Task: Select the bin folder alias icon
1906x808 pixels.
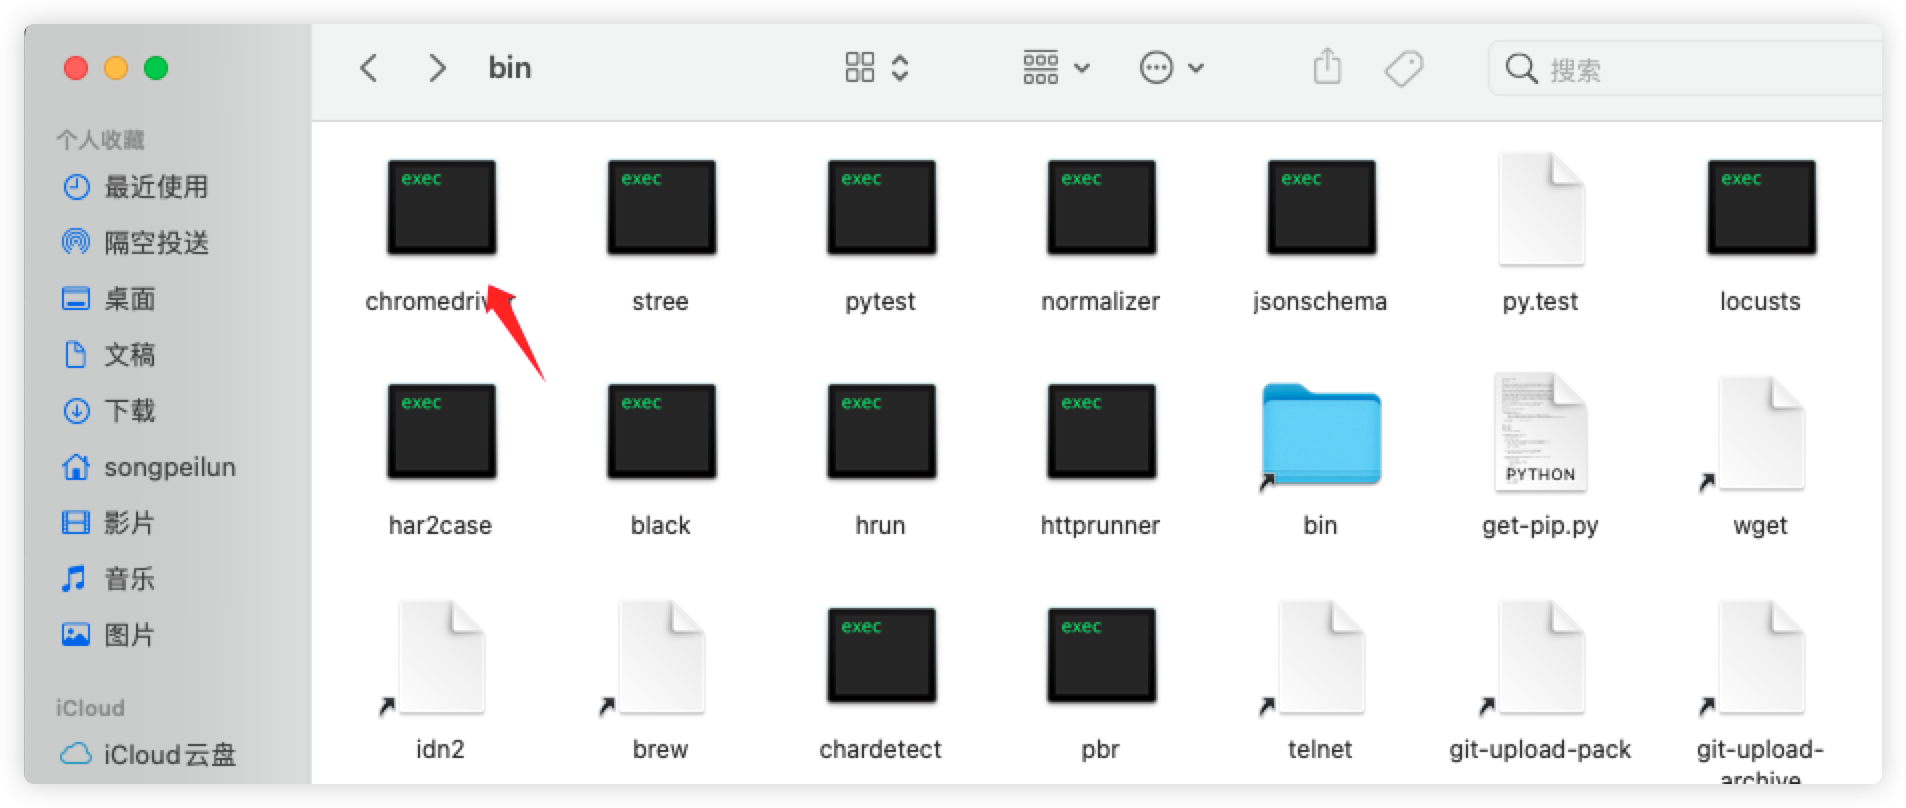Action: (x=1321, y=435)
